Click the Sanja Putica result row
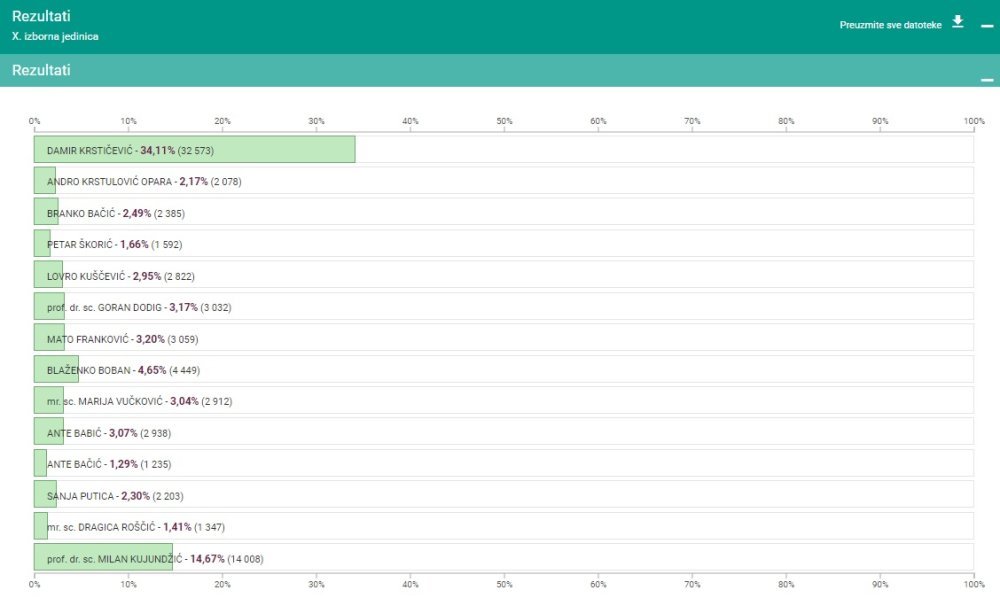The height and width of the screenshot is (598, 1000). (504, 495)
